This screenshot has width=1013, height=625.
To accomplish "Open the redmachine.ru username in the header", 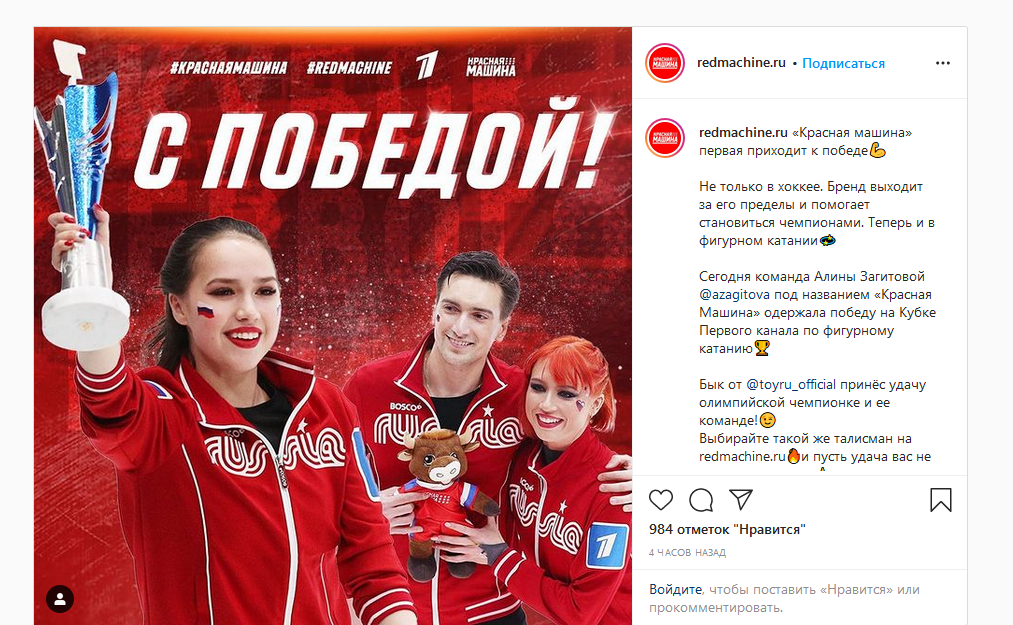I will coord(741,63).
